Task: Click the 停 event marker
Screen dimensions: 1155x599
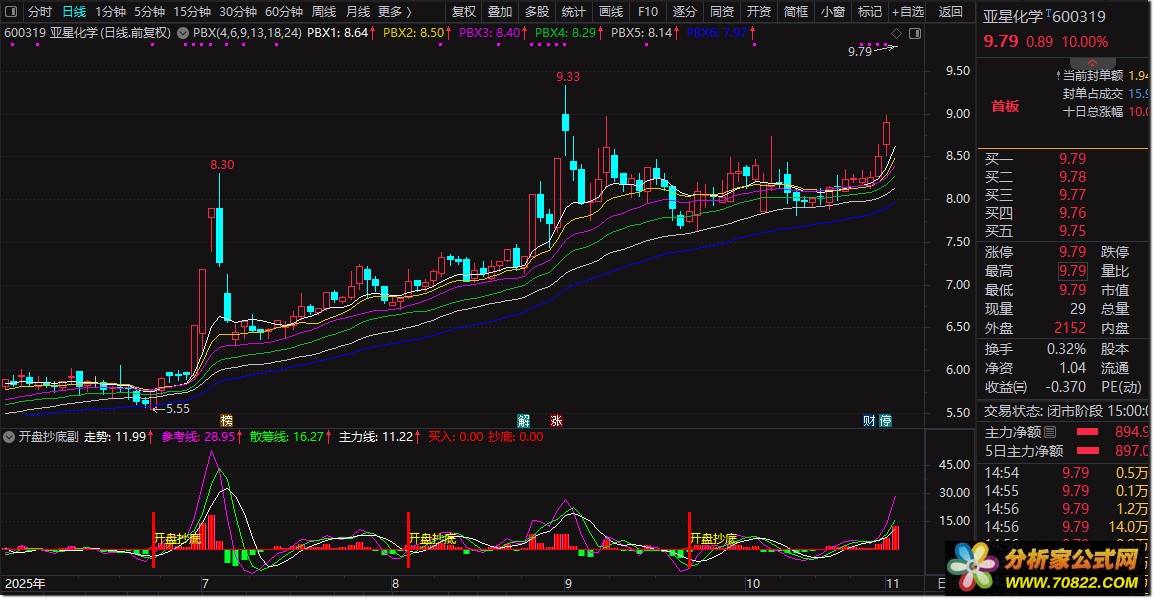Action: click(x=885, y=421)
